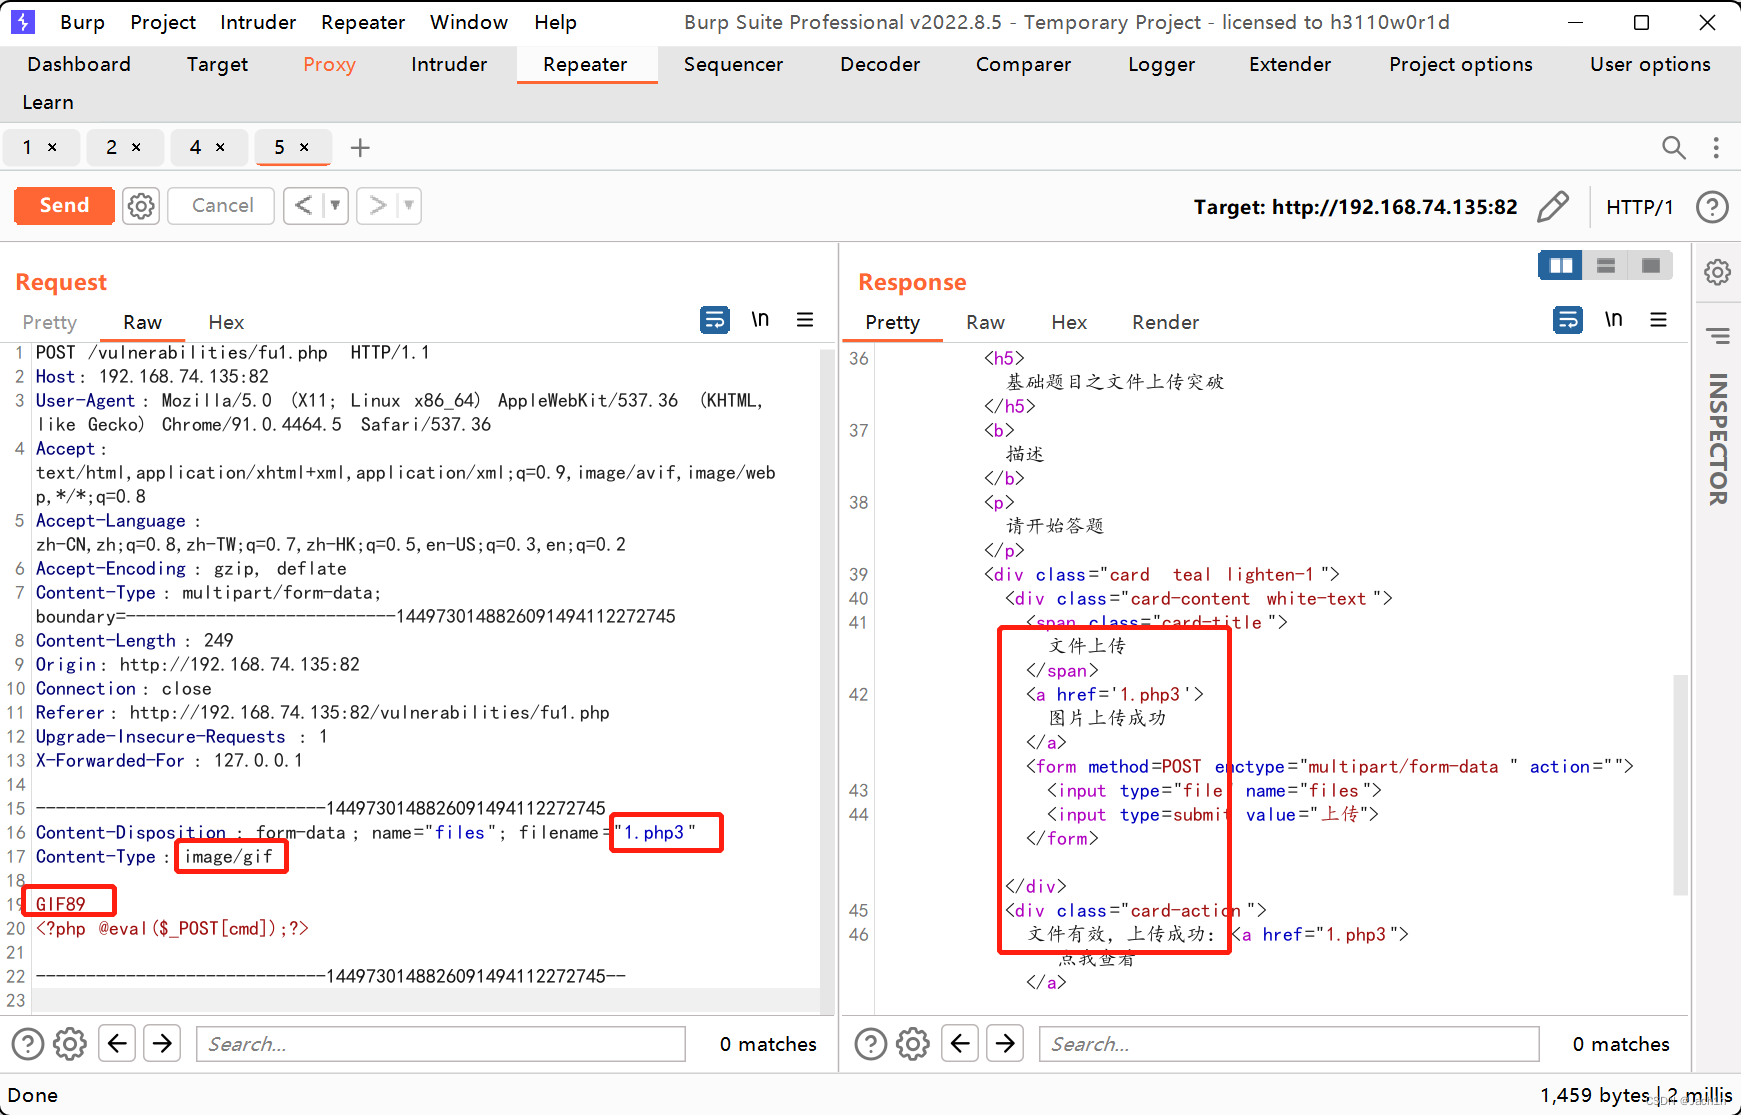
Task: Switch request view to Hex
Action: click(226, 322)
